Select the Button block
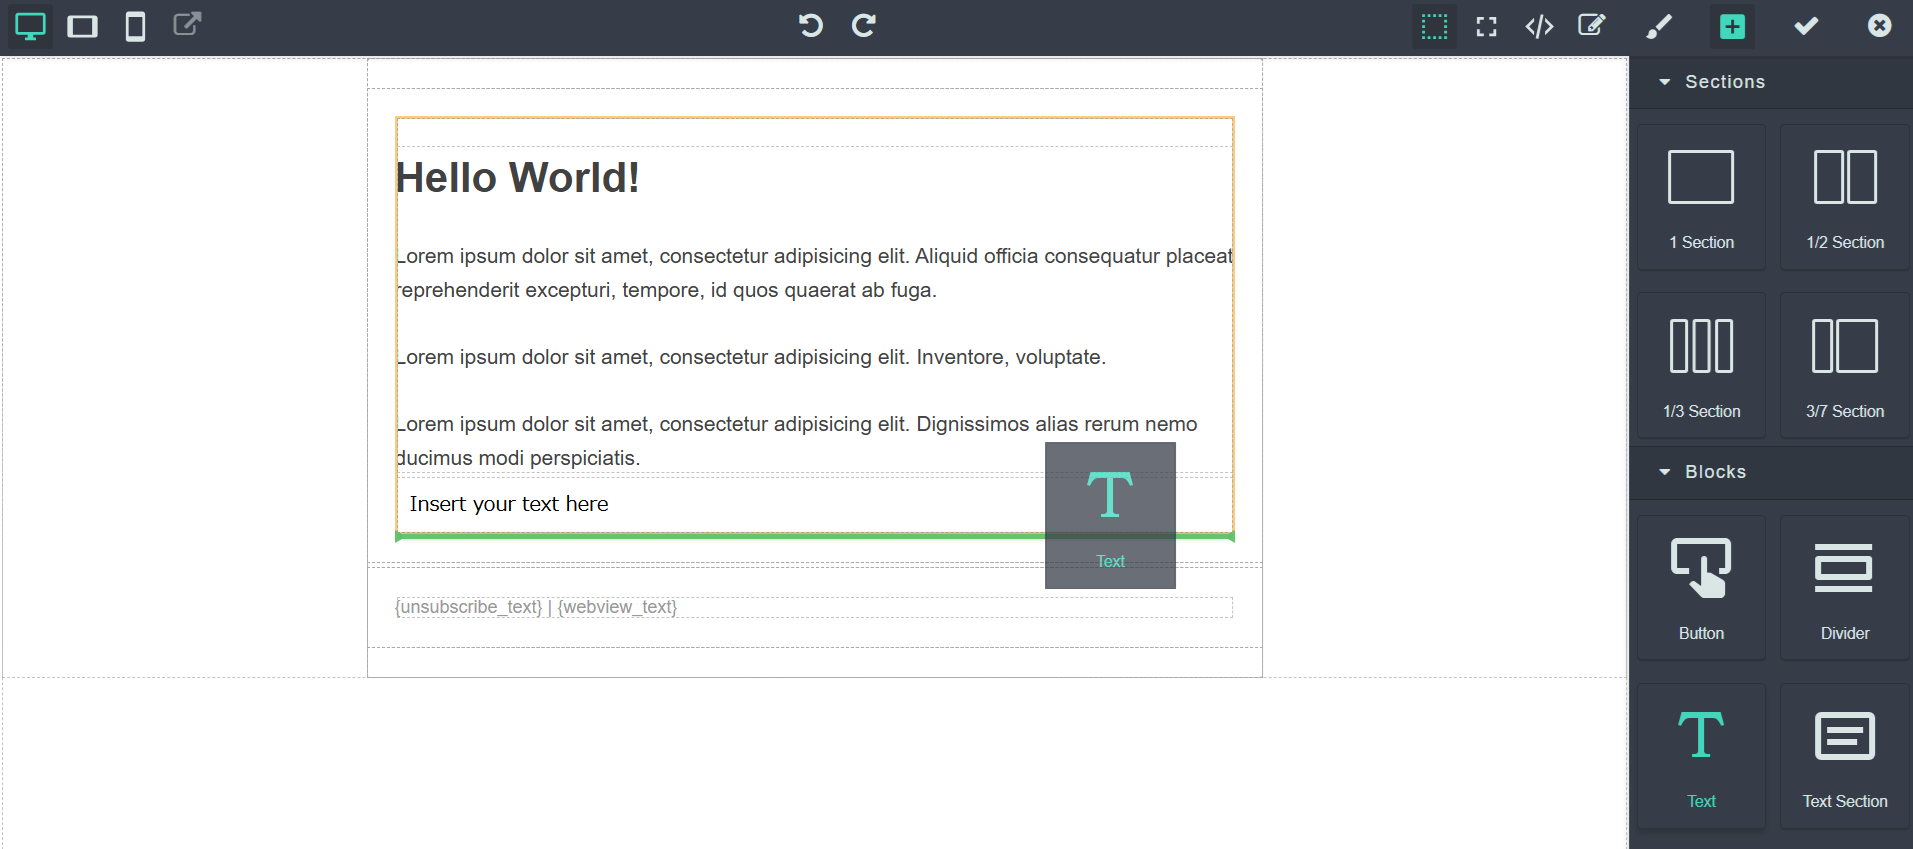This screenshot has width=1913, height=849. (1701, 587)
